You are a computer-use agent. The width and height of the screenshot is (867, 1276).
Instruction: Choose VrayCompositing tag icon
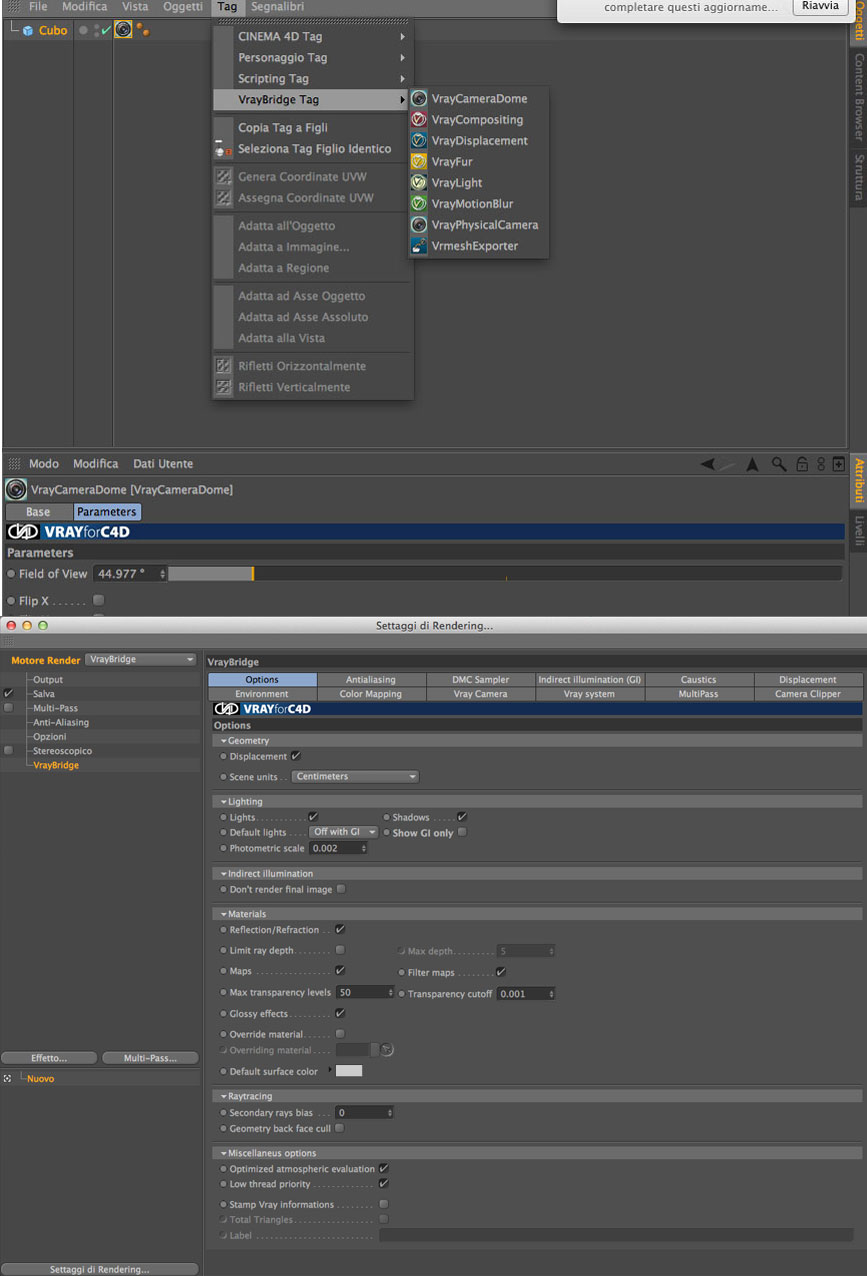click(x=419, y=120)
